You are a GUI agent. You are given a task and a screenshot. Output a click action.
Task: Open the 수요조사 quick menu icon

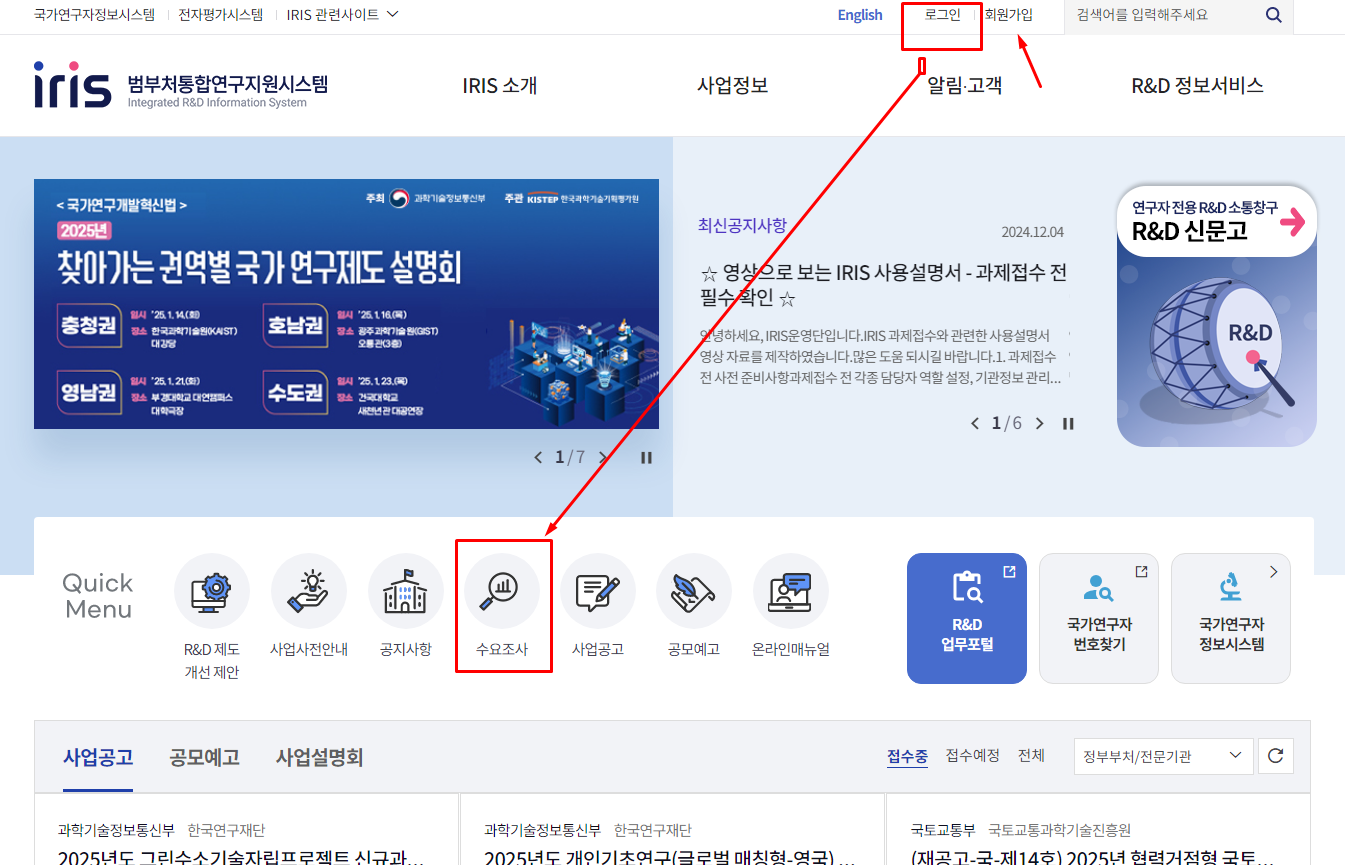pos(502,591)
